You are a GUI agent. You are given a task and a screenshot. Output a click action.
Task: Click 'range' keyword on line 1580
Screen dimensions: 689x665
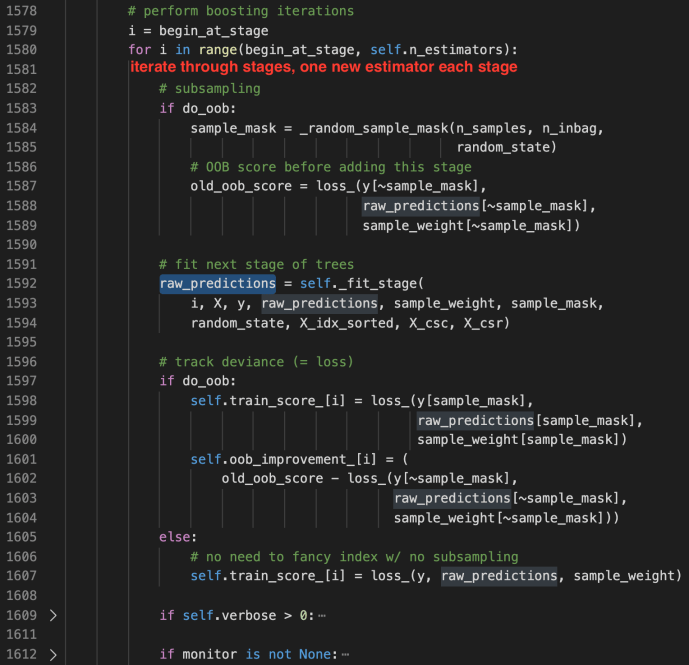(x=218, y=50)
